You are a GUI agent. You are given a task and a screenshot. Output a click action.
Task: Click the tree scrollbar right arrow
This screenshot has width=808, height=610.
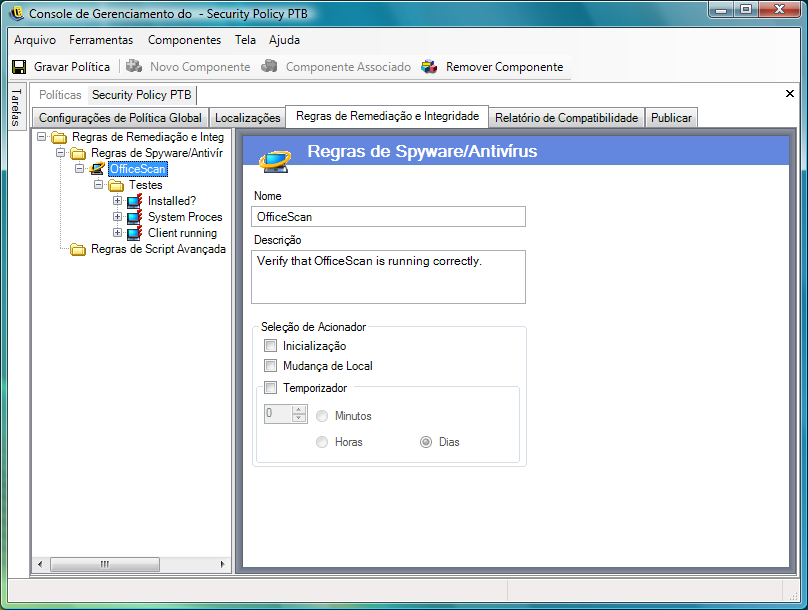click(x=222, y=564)
